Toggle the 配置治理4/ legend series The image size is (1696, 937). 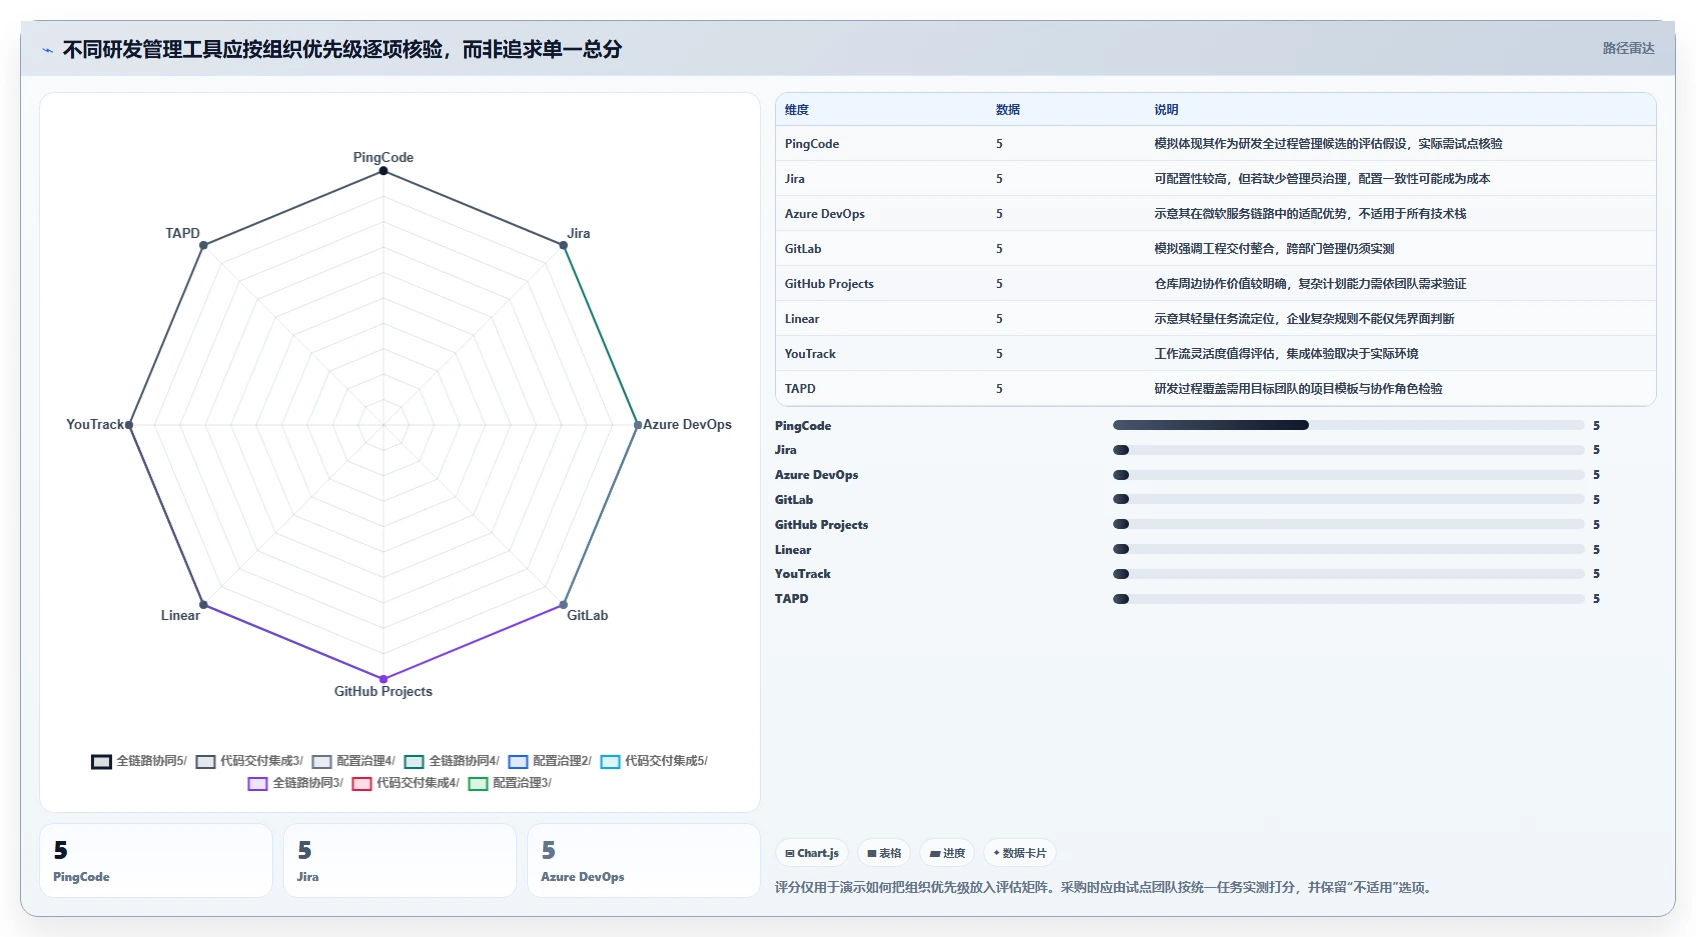coord(354,761)
